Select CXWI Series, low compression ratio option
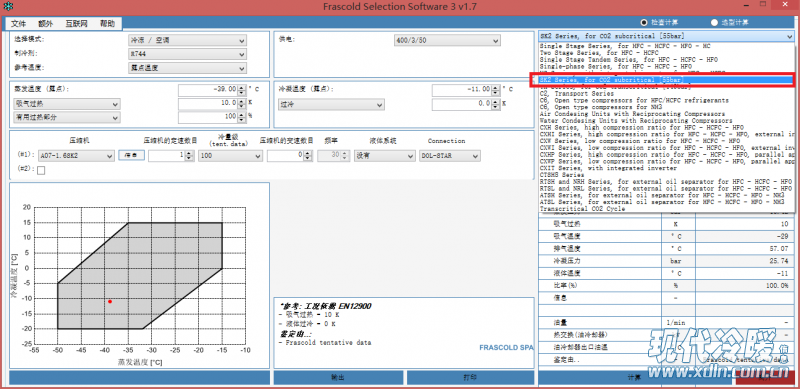The width and height of the screenshot is (800, 389). coord(666,148)
